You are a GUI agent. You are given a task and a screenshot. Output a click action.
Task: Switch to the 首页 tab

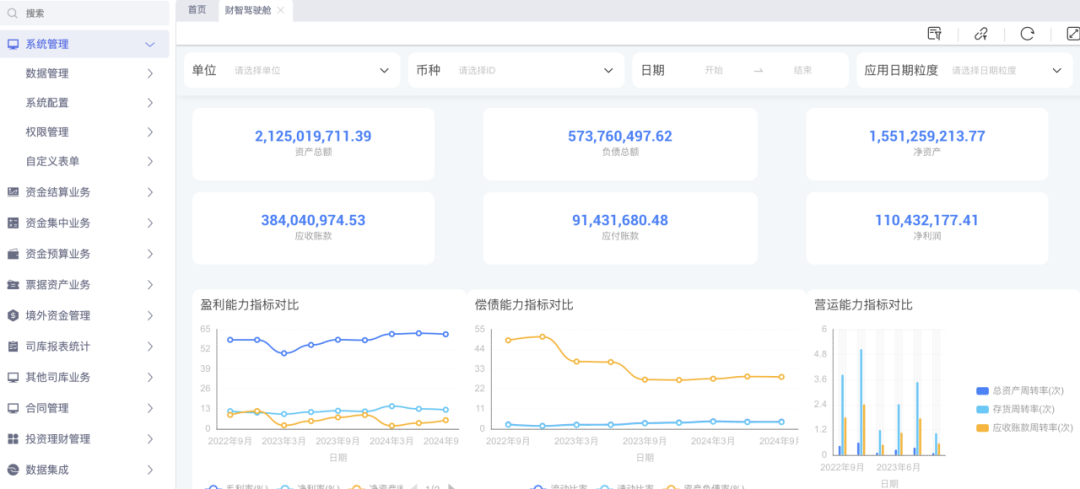pyautogui.click(x=197, y=10)
